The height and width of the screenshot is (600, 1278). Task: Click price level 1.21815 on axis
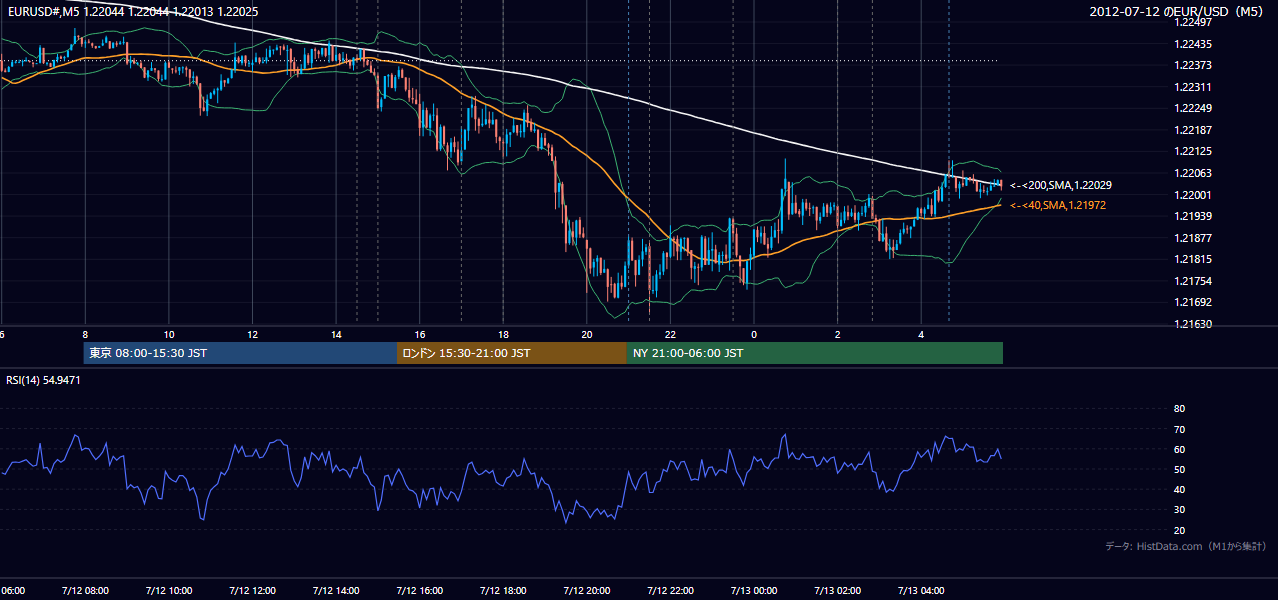pos(1192,259)
